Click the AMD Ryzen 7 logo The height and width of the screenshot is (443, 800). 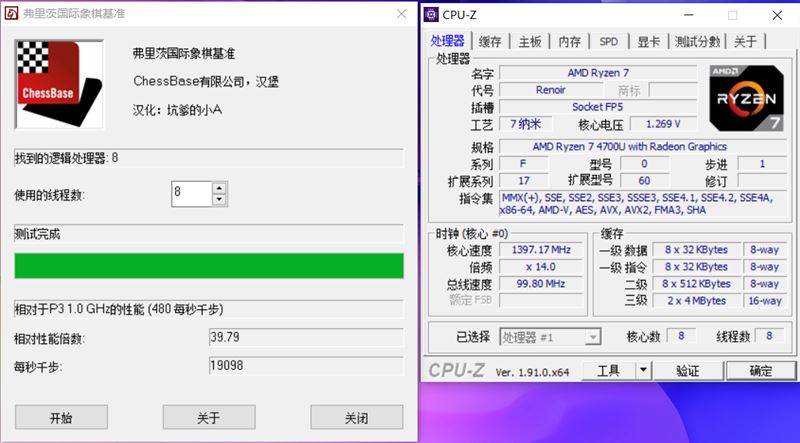746,98
